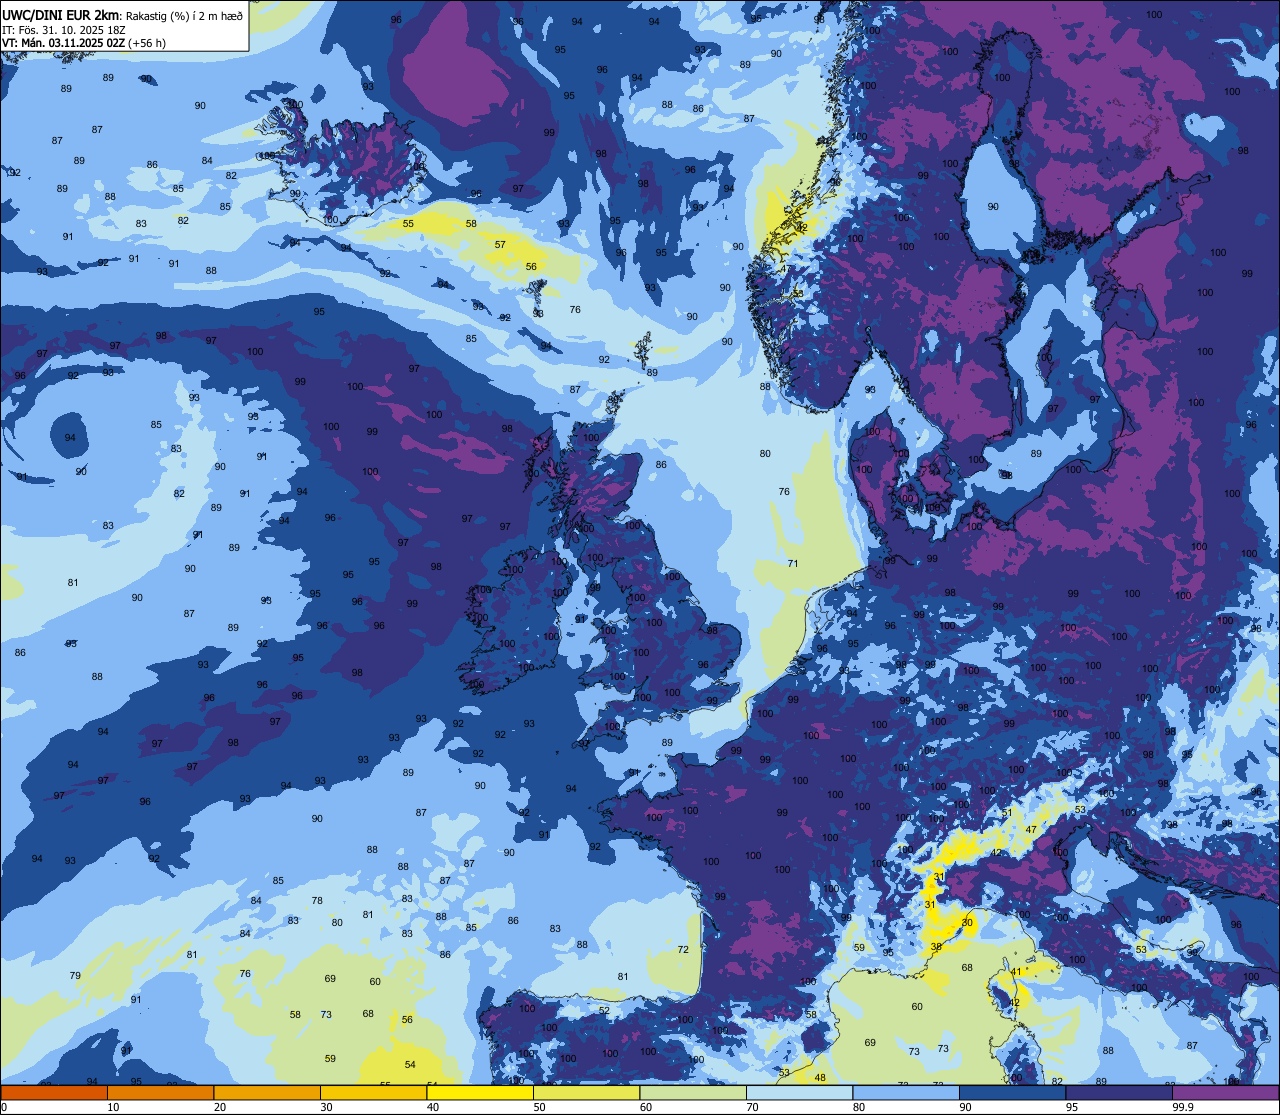
Task: Click the legend tick label '80'
Action: coord(859,1107)
